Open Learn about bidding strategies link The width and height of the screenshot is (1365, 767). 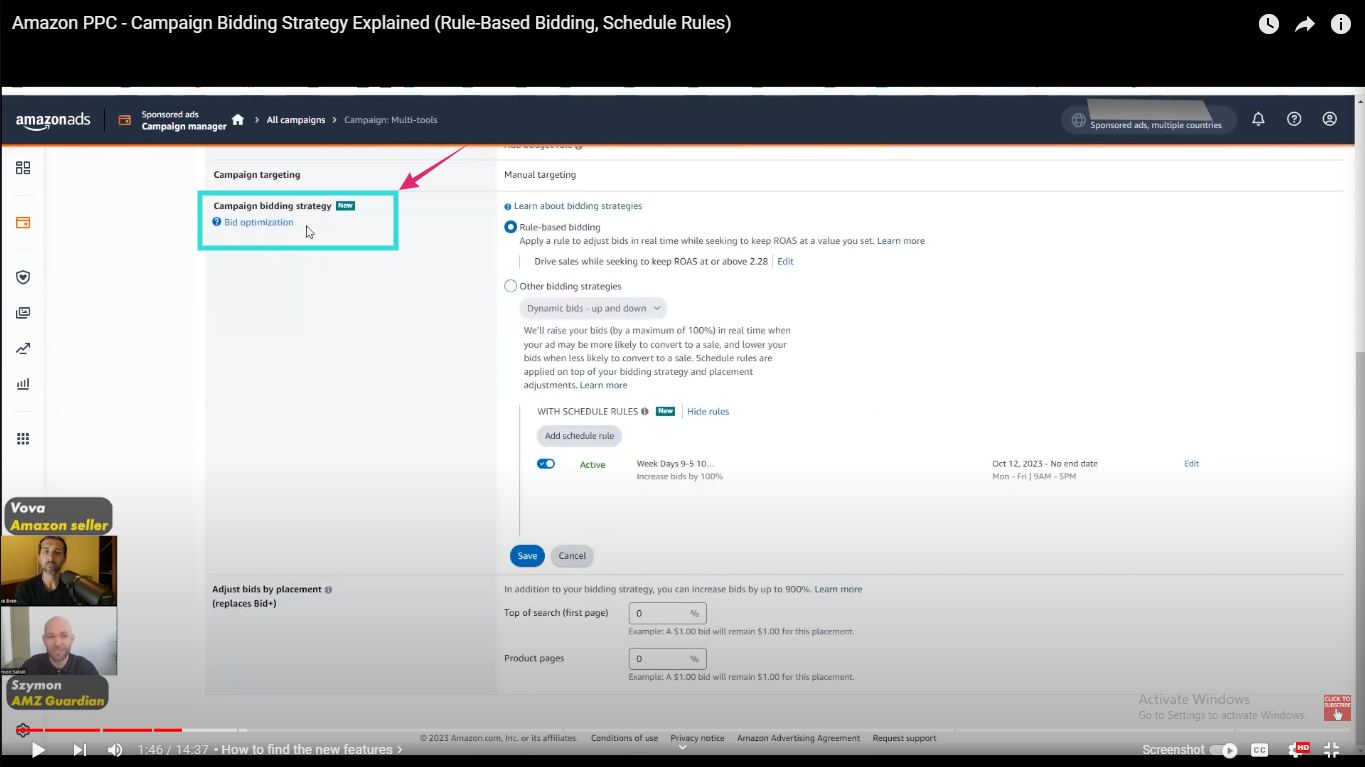578,206
